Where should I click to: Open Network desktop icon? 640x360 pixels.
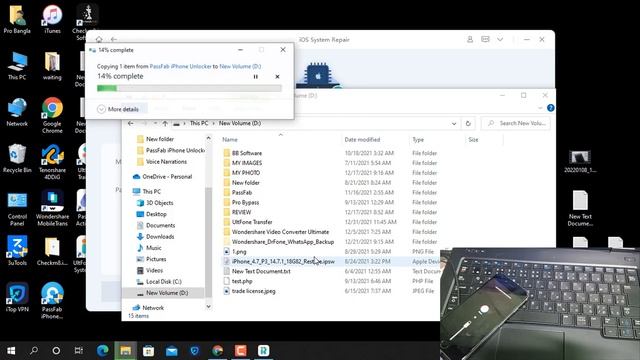tap(17, 112)
